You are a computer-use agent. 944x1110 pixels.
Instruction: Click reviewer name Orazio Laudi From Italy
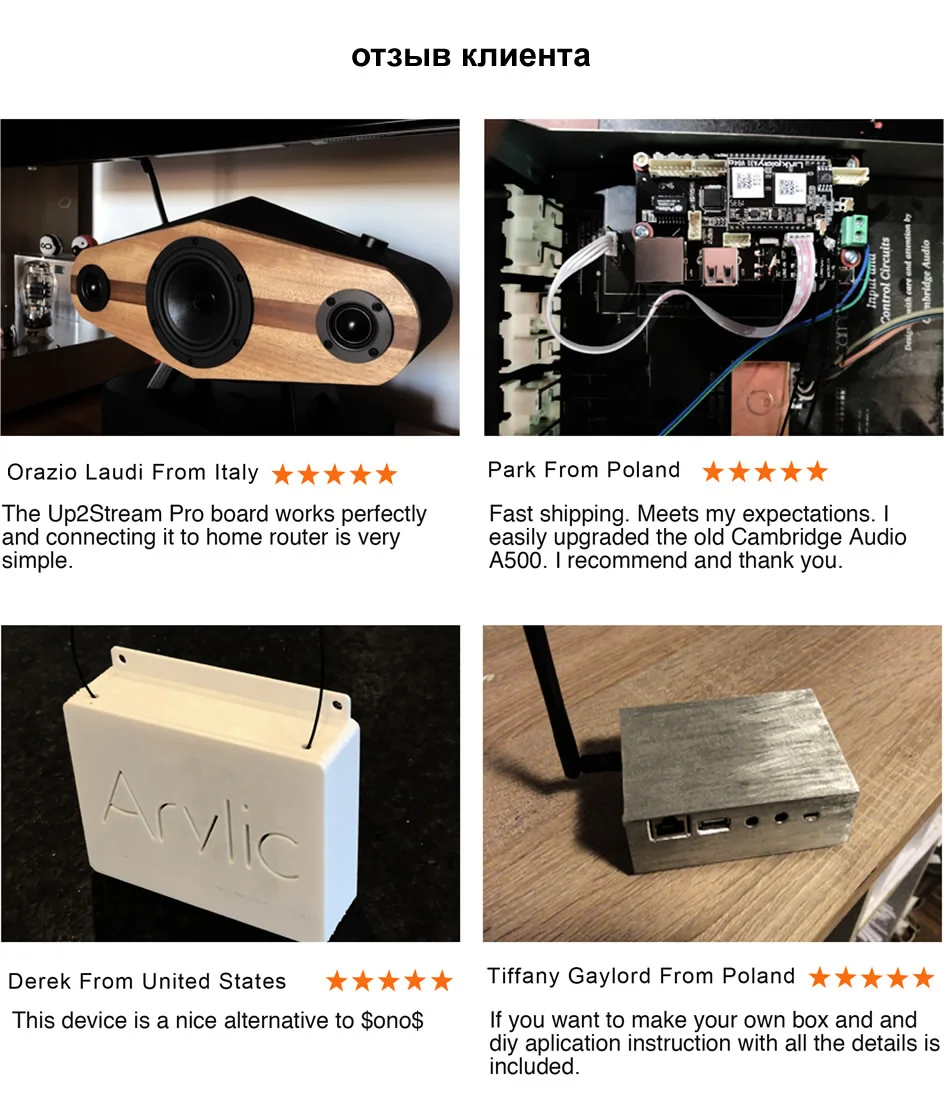tap(132, 472)
